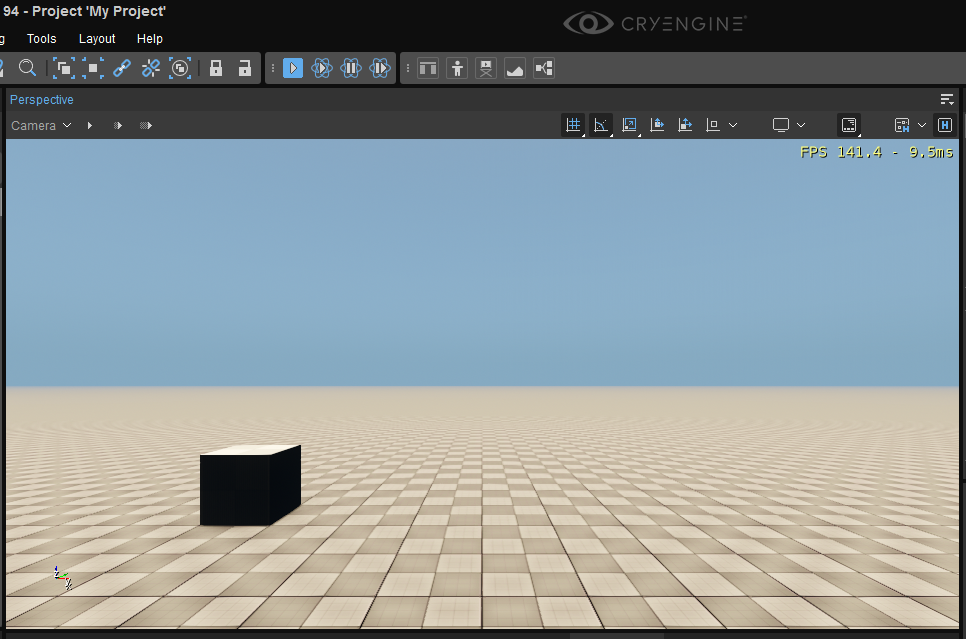Start Game Mode with blue play button
The image size is (966, 639).
(293, 68)
